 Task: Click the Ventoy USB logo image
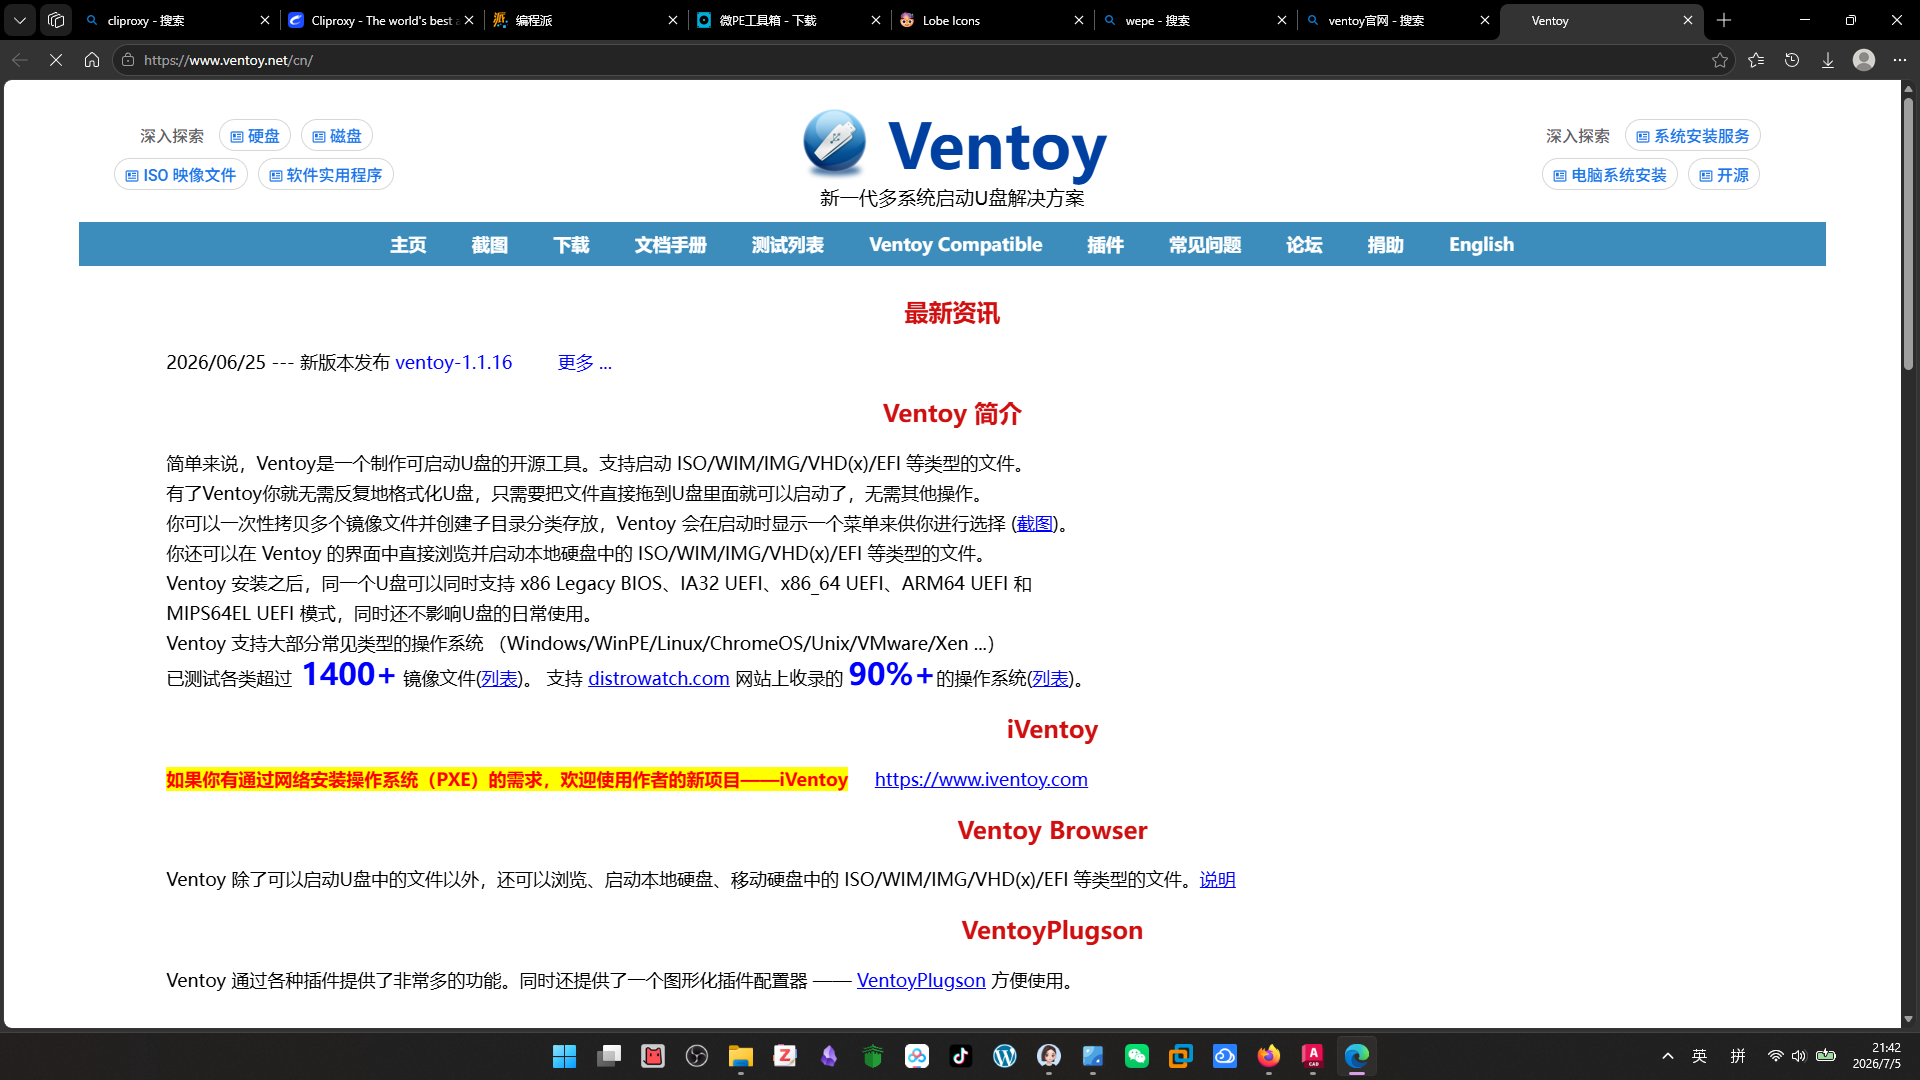coord(835,143)
